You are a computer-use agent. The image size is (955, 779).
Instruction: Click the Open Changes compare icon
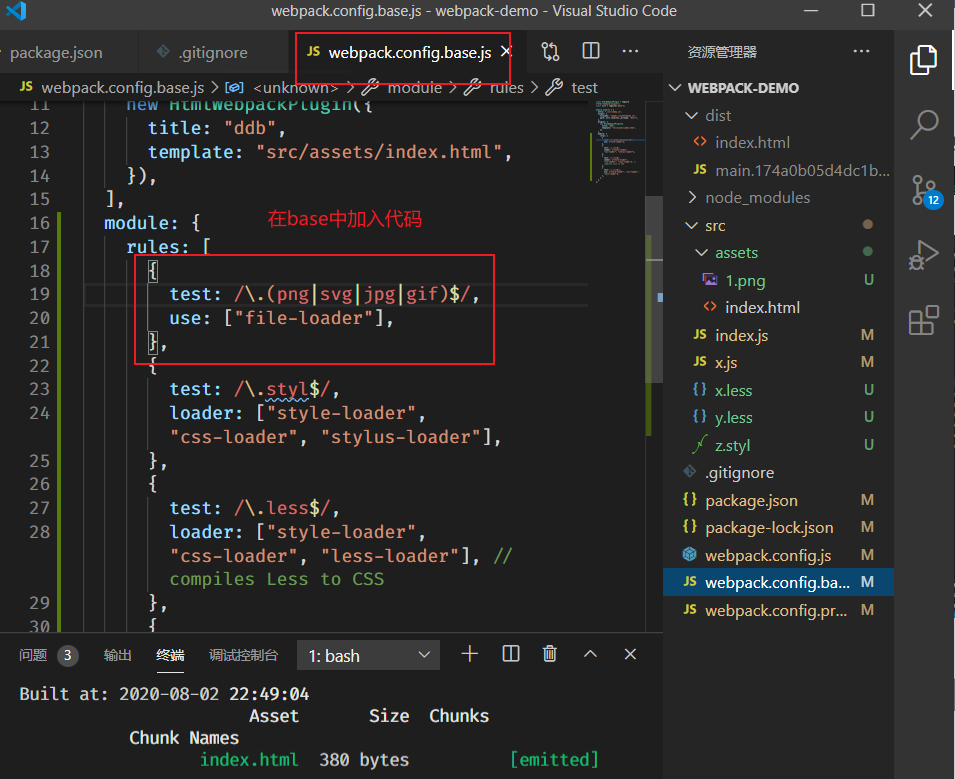pyautogui.click(x=550, y=52)
